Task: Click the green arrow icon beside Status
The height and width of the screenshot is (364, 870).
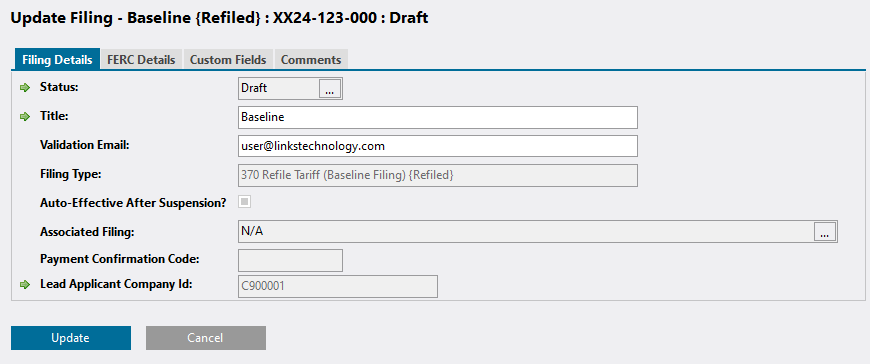Action: click(24, 88)
